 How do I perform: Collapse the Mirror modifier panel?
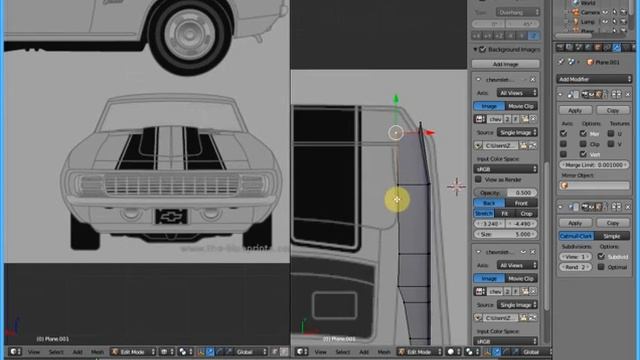click(x=560, y=95)
